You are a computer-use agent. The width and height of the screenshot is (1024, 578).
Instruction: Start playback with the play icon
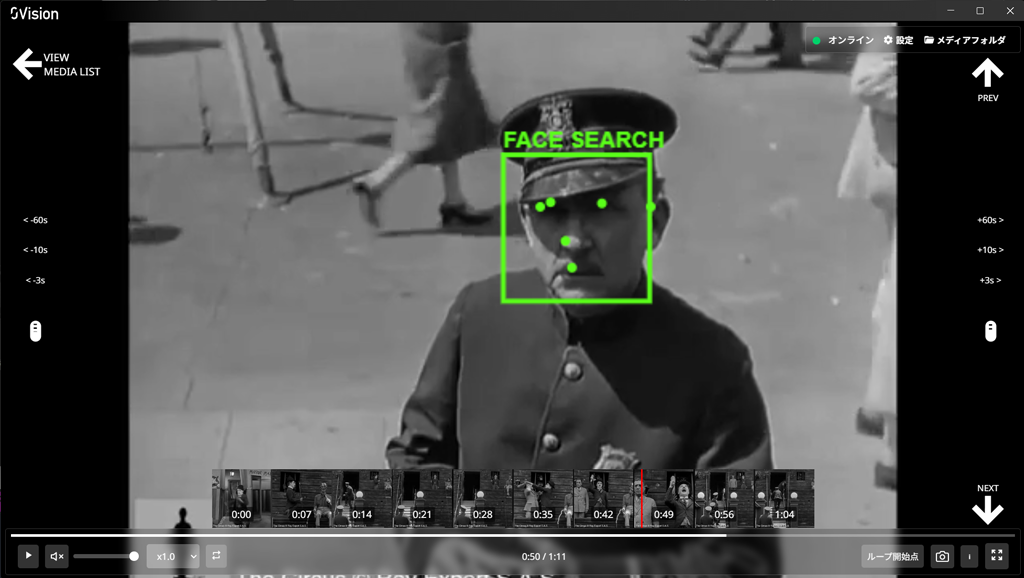click(x=29, y=556)
